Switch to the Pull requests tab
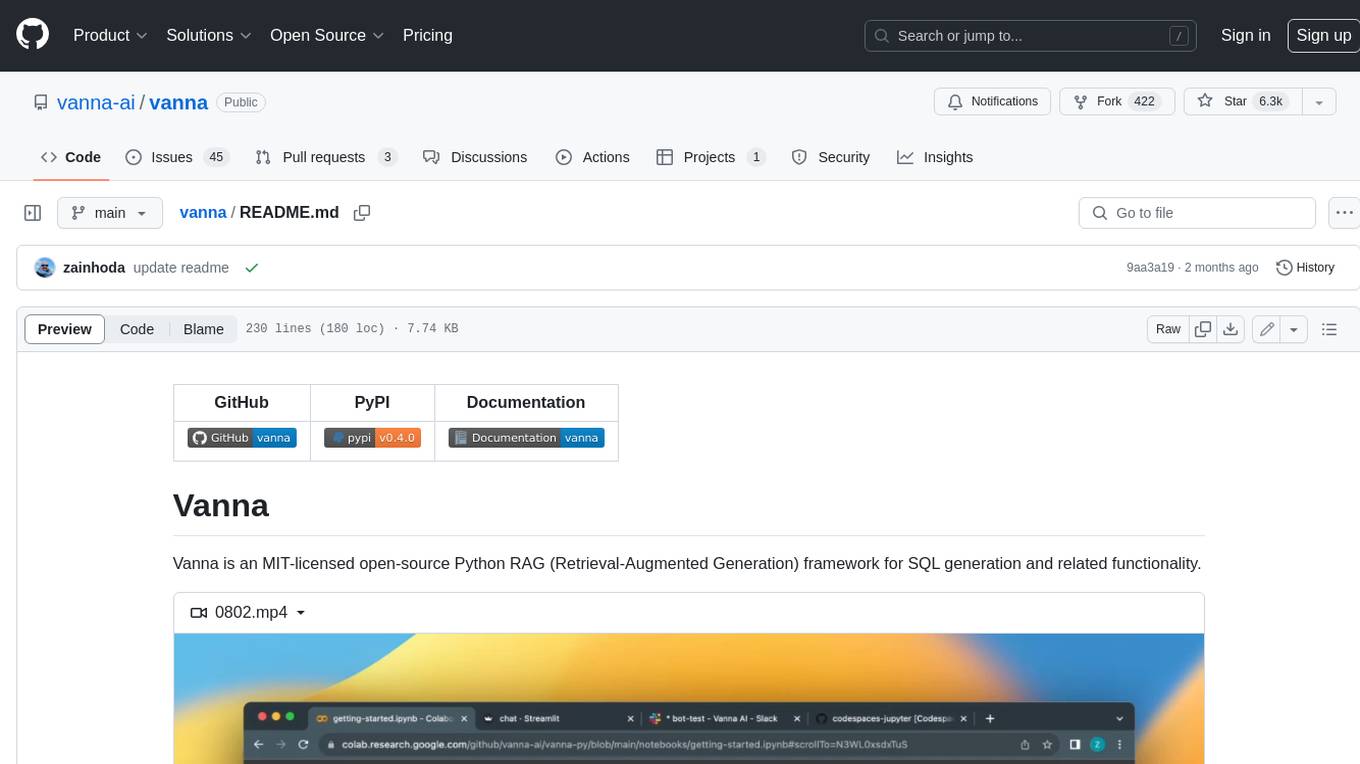The width and height of the screenshot is (1360, 764). [x=326, y=157]
